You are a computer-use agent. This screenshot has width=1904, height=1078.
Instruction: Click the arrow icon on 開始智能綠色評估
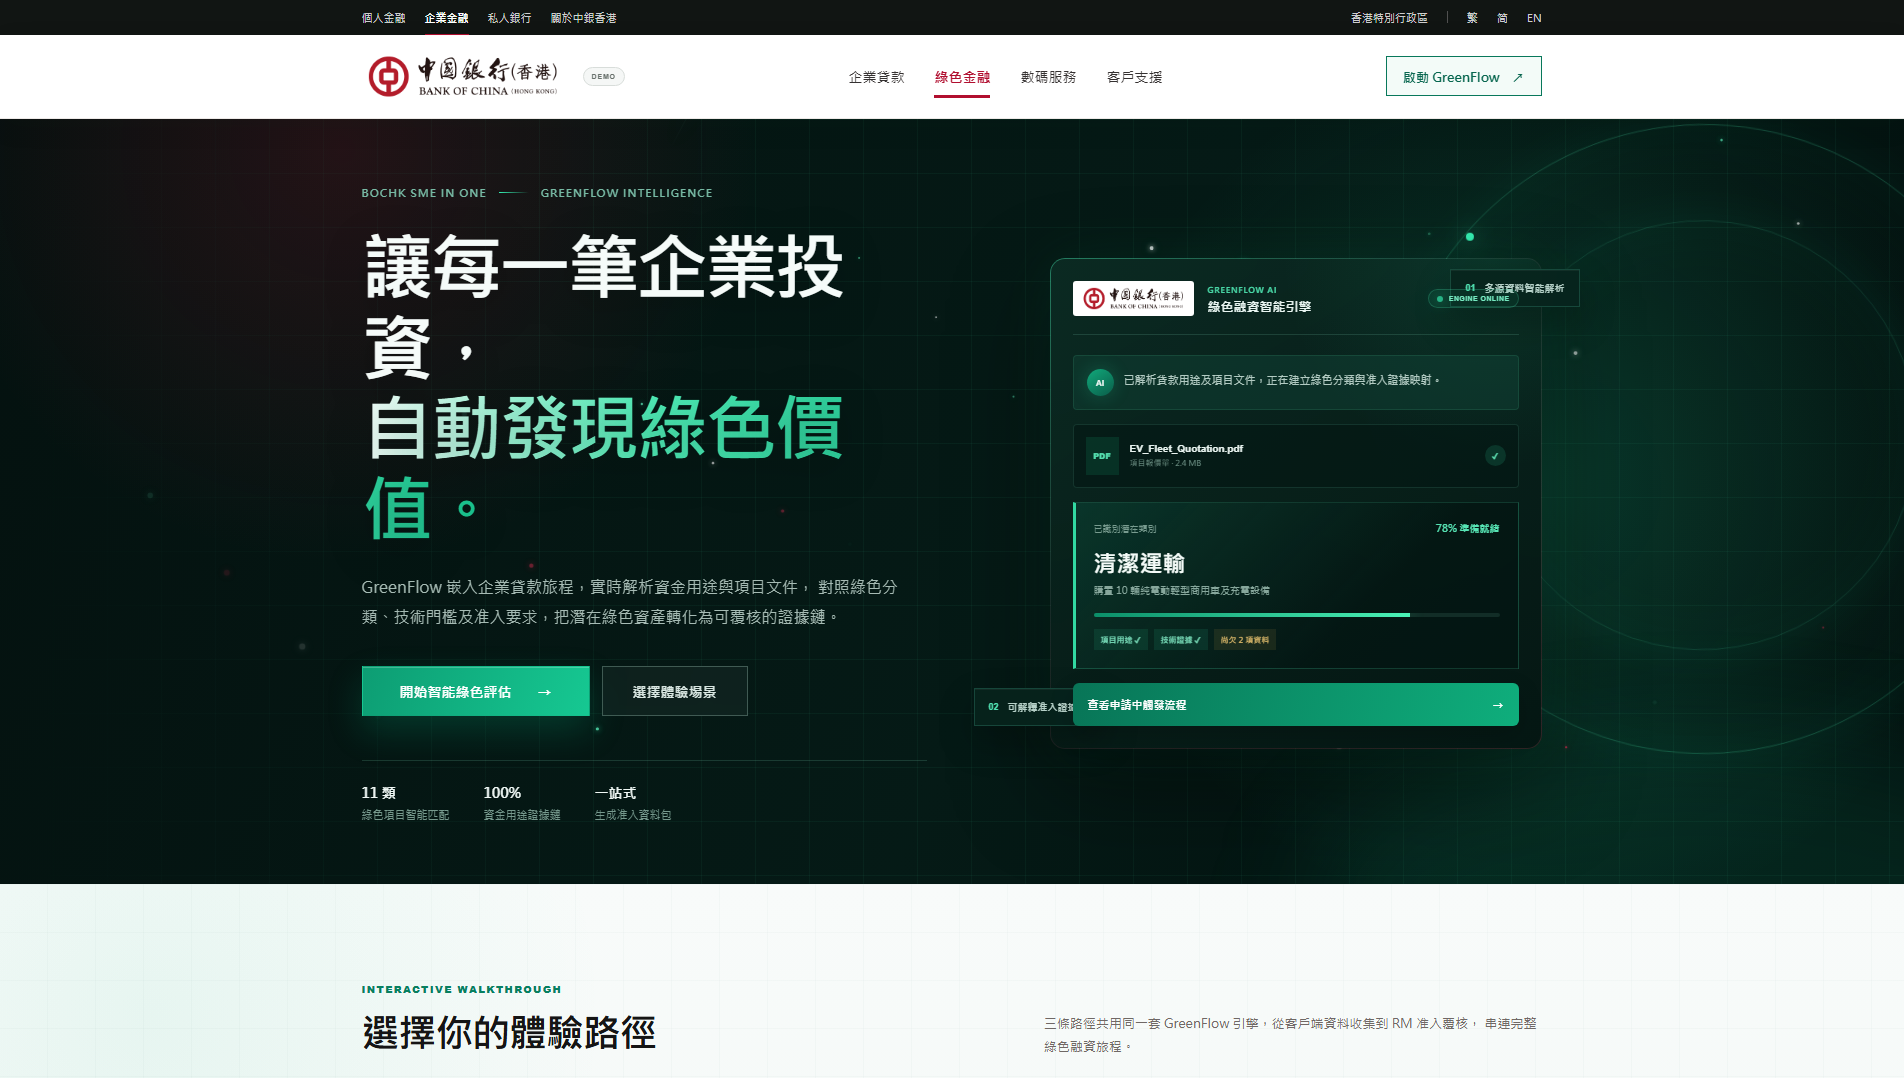pos(544,692)
